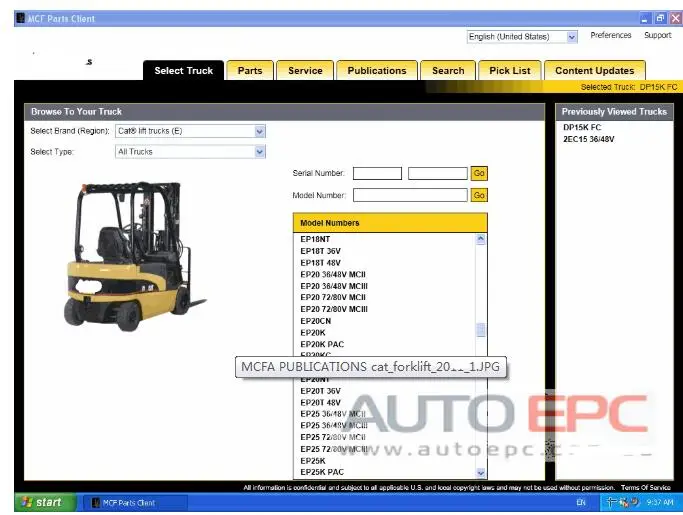Click the Terms Of Service link

coord(646,488)
